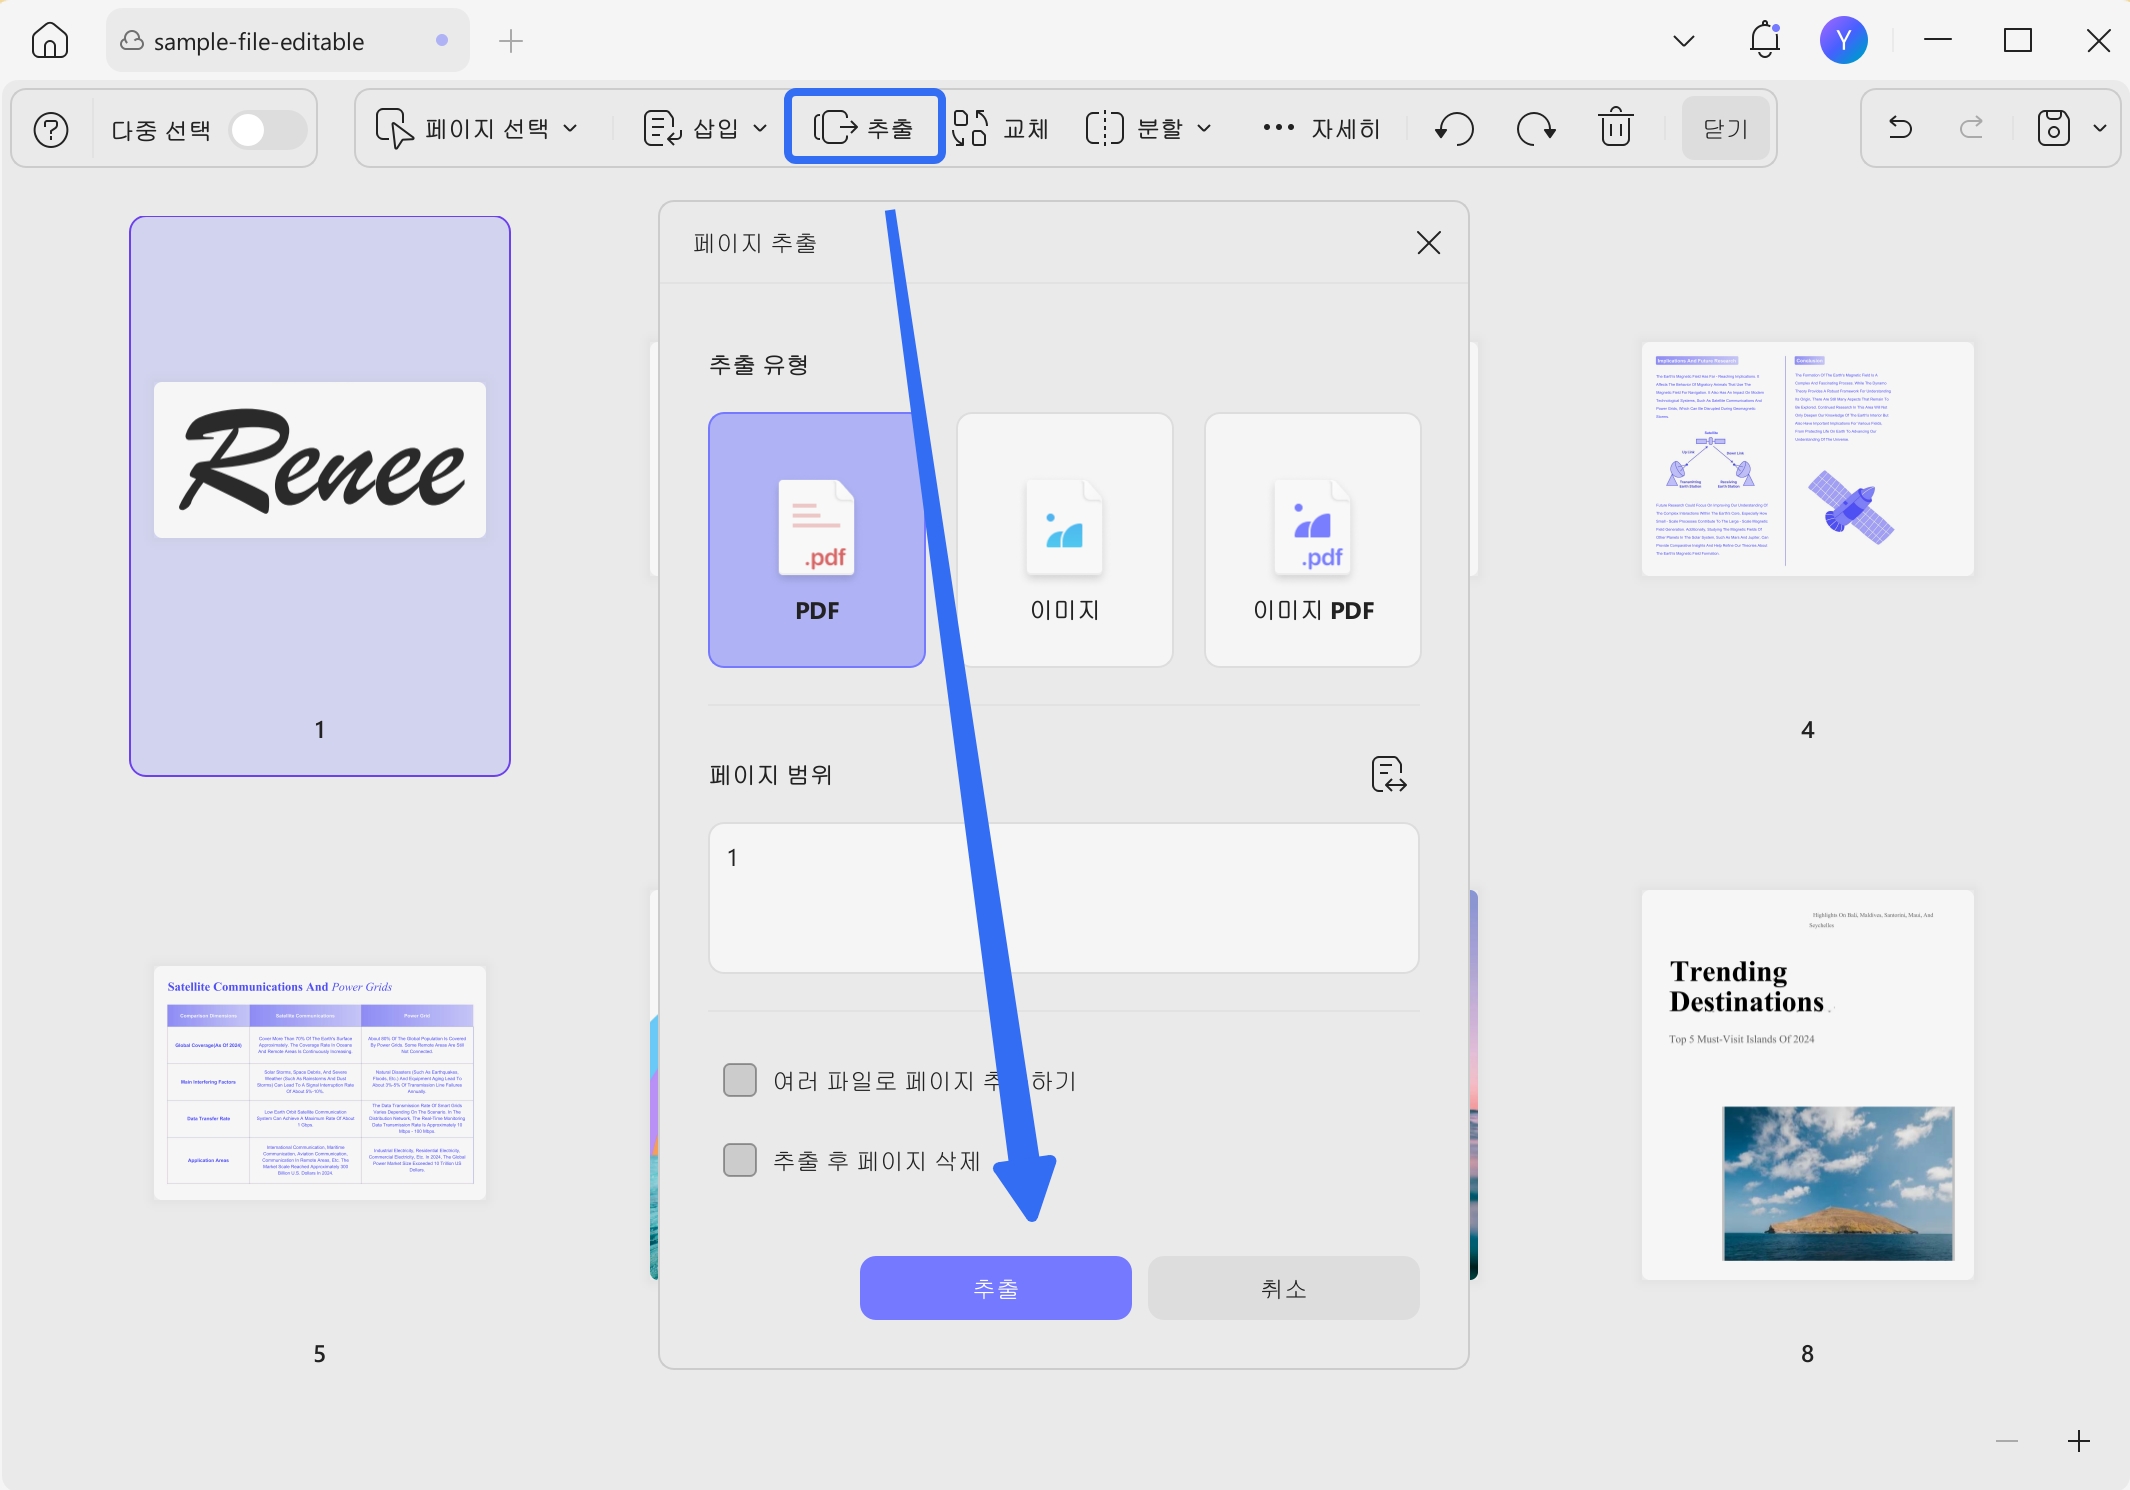Image resolution: width=2130 pixels, height=1490 pixels.
Task: Click the 교체 toolbar button
Action: coord(1001,129)
